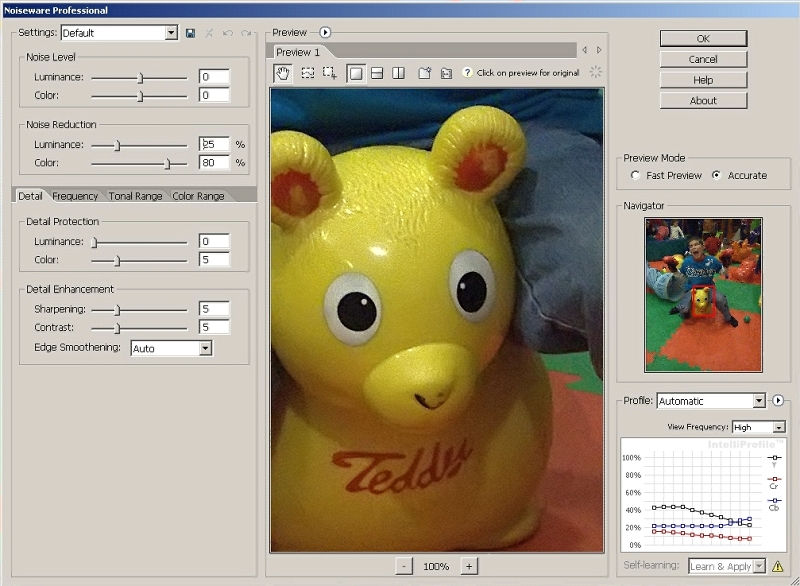This screenshot has width=800, height=586.
Task: Switch to the Frequency tab
Action: (x=75, y=196)
